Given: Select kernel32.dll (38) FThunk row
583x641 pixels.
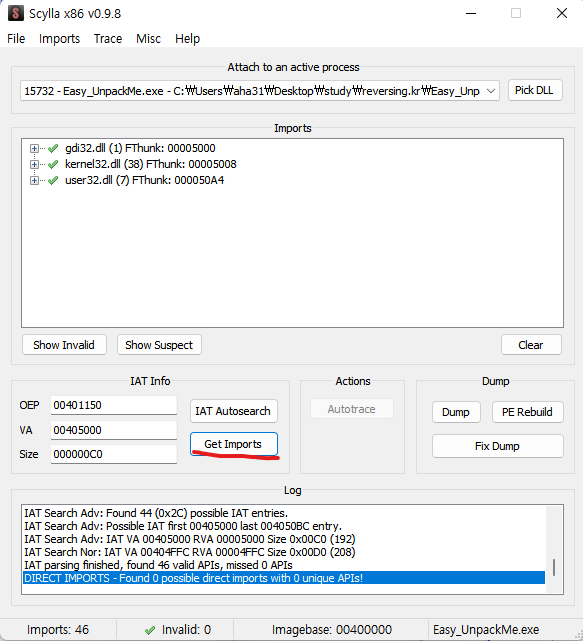Looking at the screenshot, I should [150, 164].
